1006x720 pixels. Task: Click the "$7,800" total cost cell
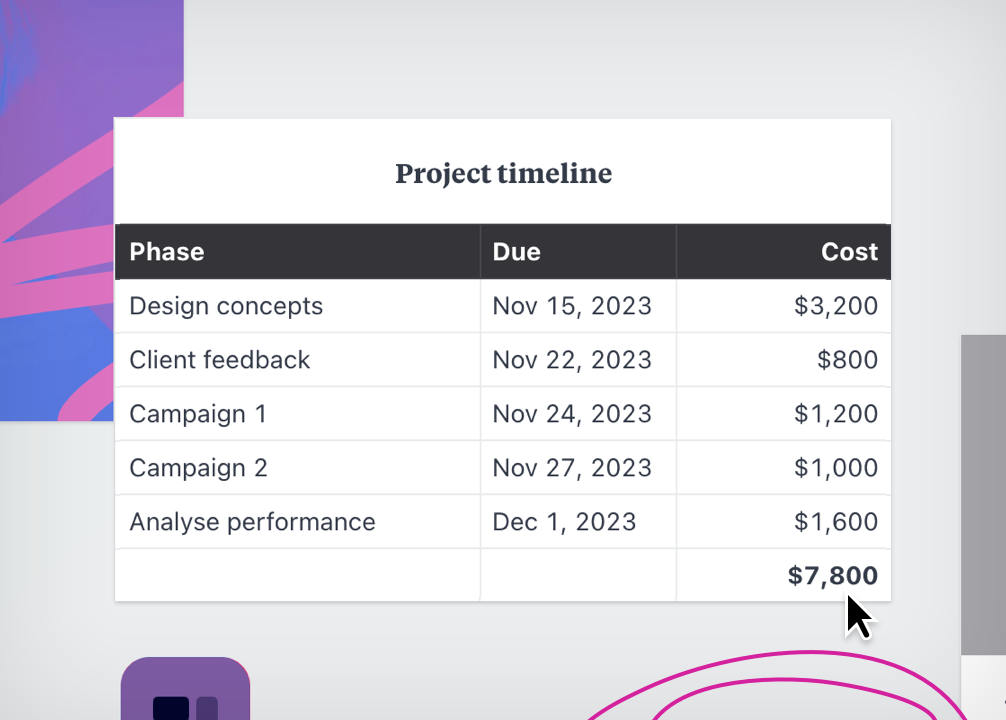pyautogui.click(x=832, y=576)
